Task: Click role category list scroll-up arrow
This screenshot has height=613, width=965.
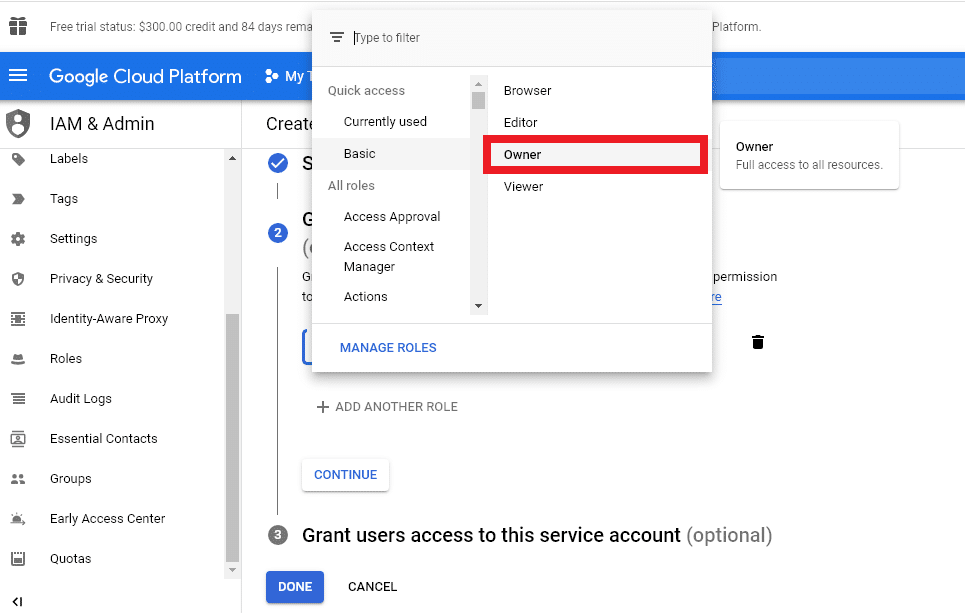Action: (478, 84)
